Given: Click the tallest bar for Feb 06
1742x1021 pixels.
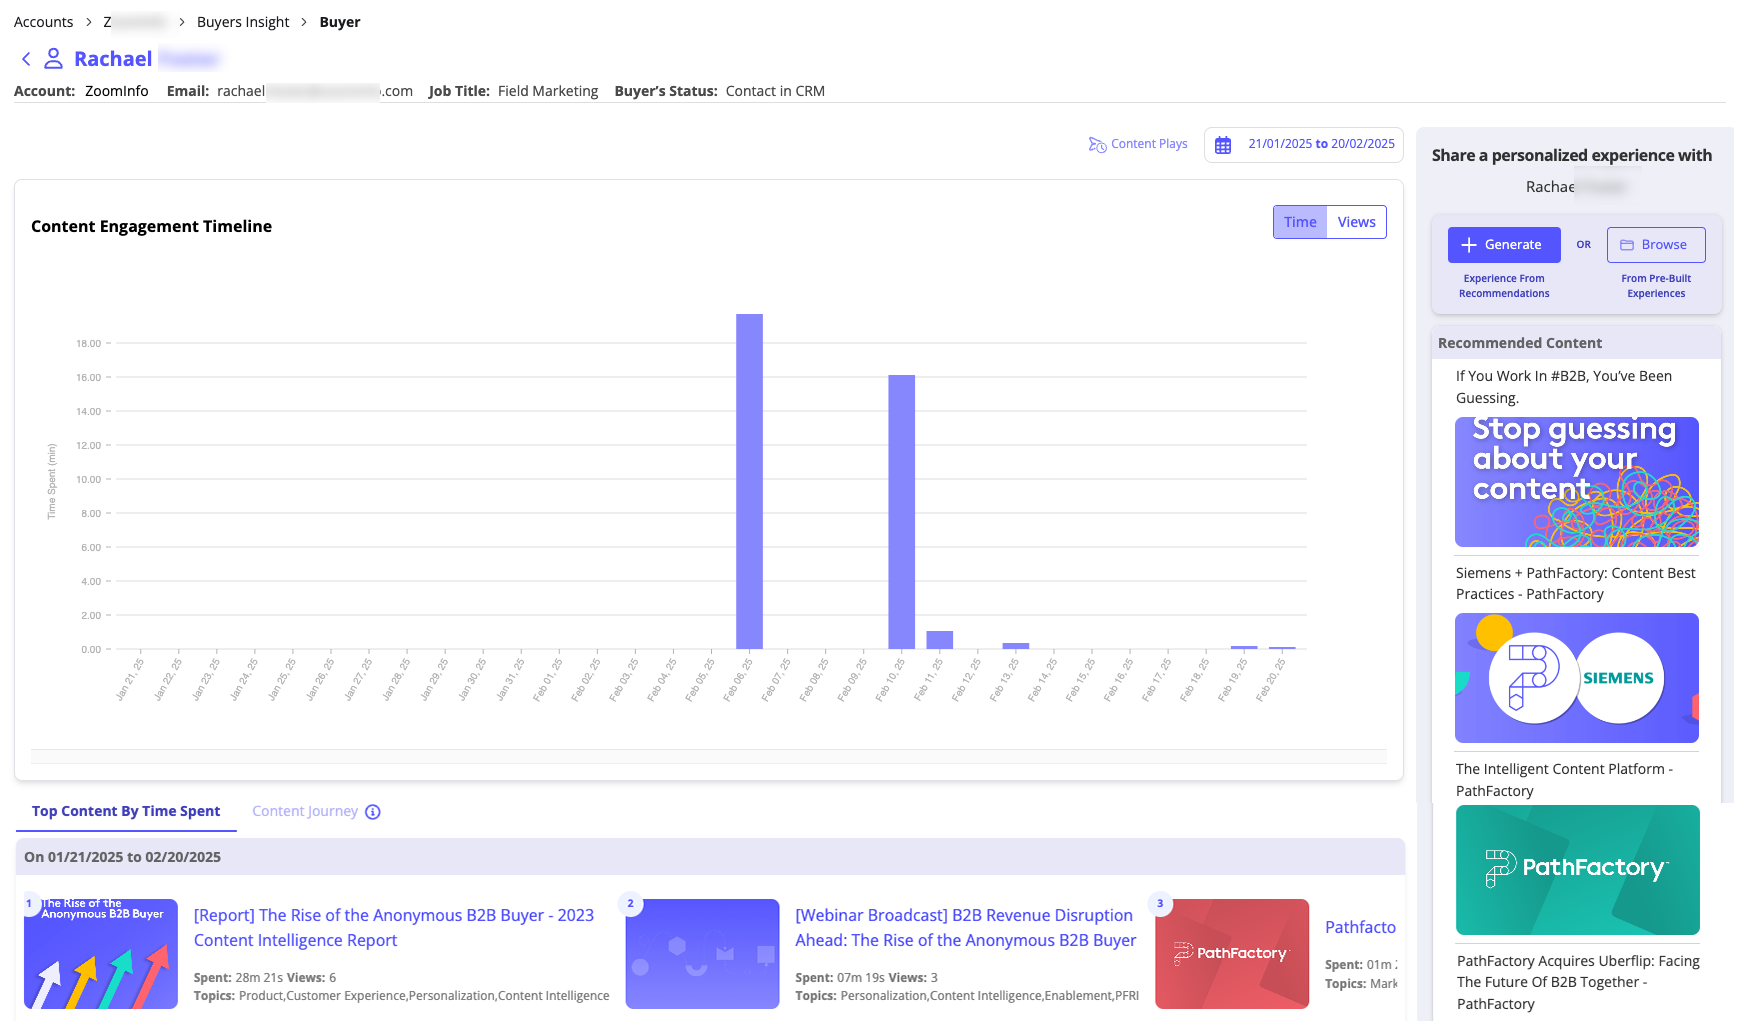Looking at the screenshot, I should 749,481.
